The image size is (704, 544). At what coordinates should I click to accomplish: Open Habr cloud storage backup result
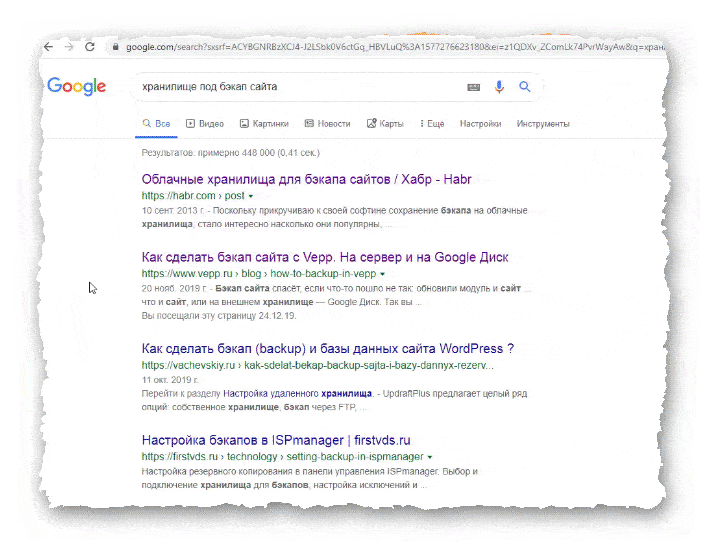tap(306, 179)
